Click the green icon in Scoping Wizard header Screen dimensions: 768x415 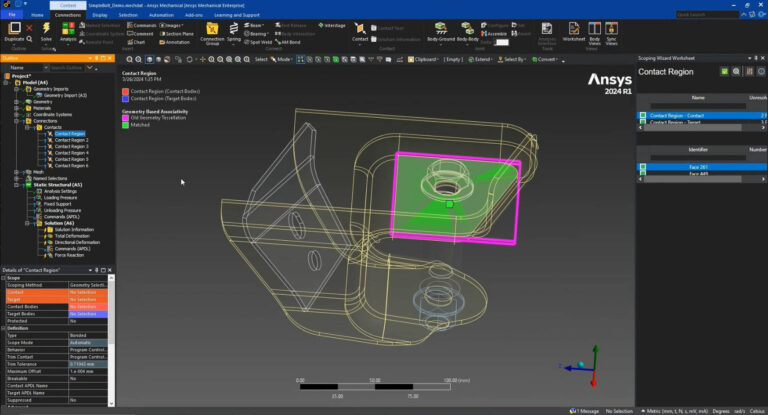click(x=724, y=72)
